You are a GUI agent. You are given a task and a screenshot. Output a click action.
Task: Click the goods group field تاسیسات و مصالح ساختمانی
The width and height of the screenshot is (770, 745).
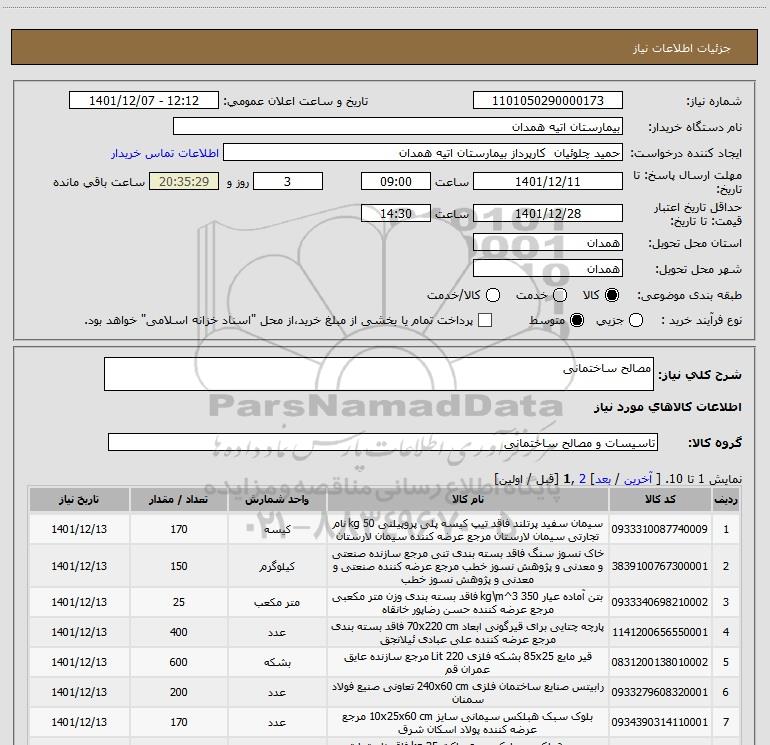[x=383, y=442]
